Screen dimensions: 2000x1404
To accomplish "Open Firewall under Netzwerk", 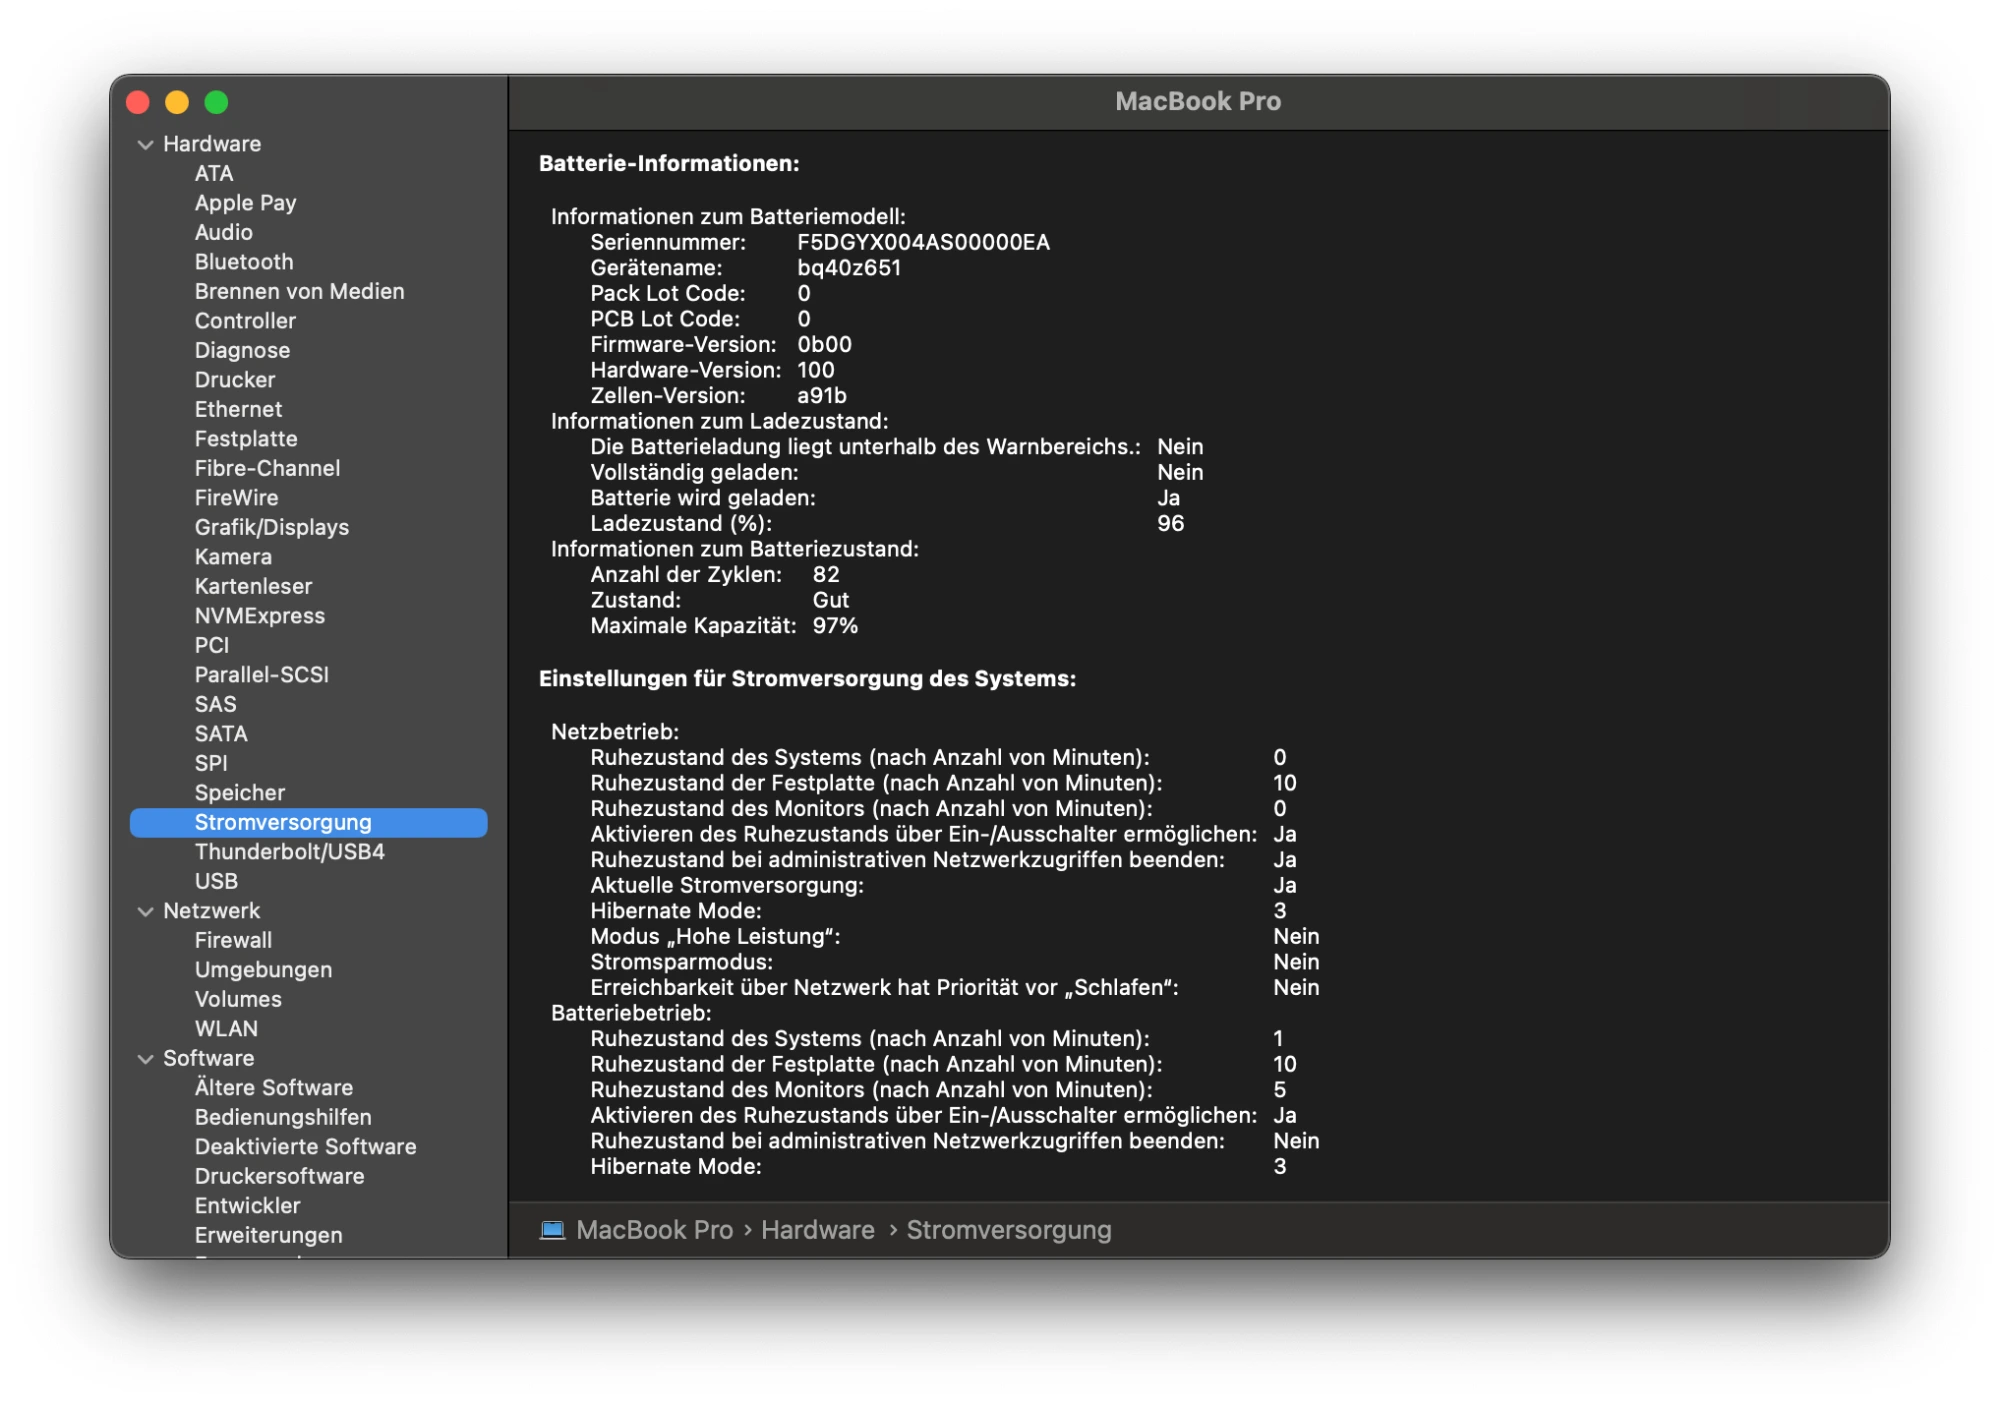I will [233, 940].
